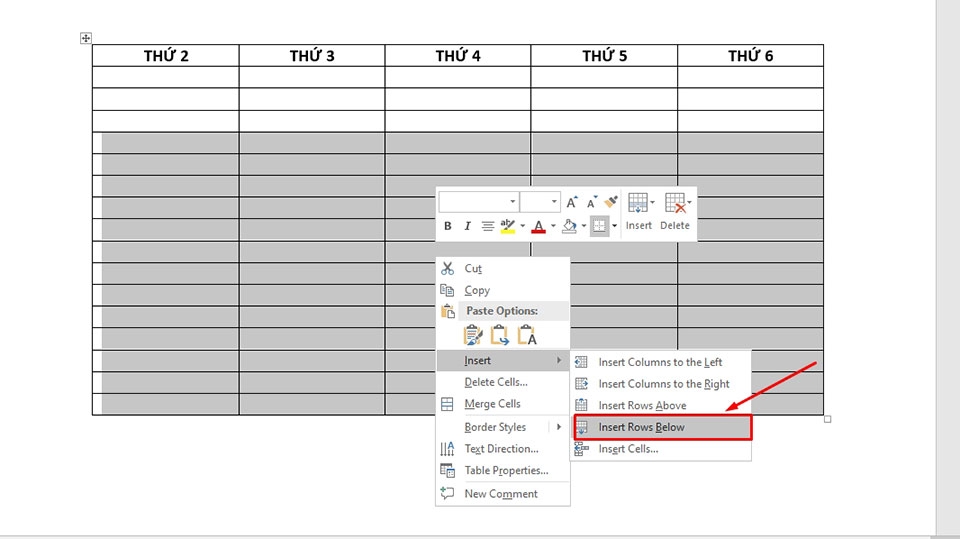Click the Insert Columns Right icon
Viewport: 960px width, 539px height.
tap(582, 384)
